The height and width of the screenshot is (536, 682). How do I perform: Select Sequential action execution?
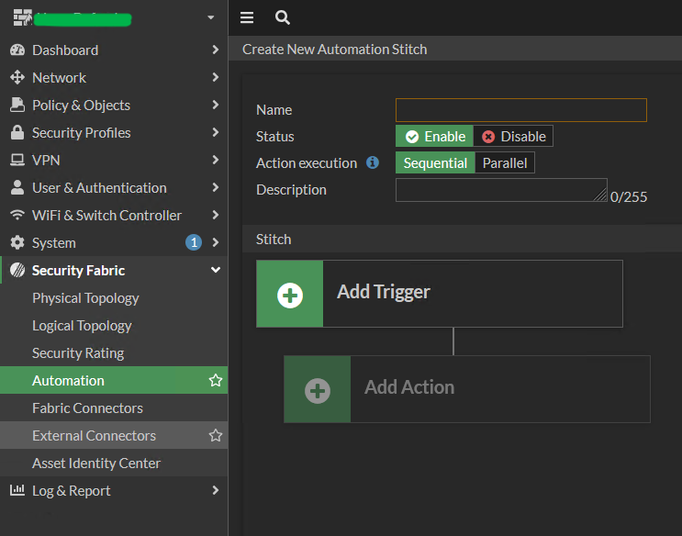coord(435,163)
